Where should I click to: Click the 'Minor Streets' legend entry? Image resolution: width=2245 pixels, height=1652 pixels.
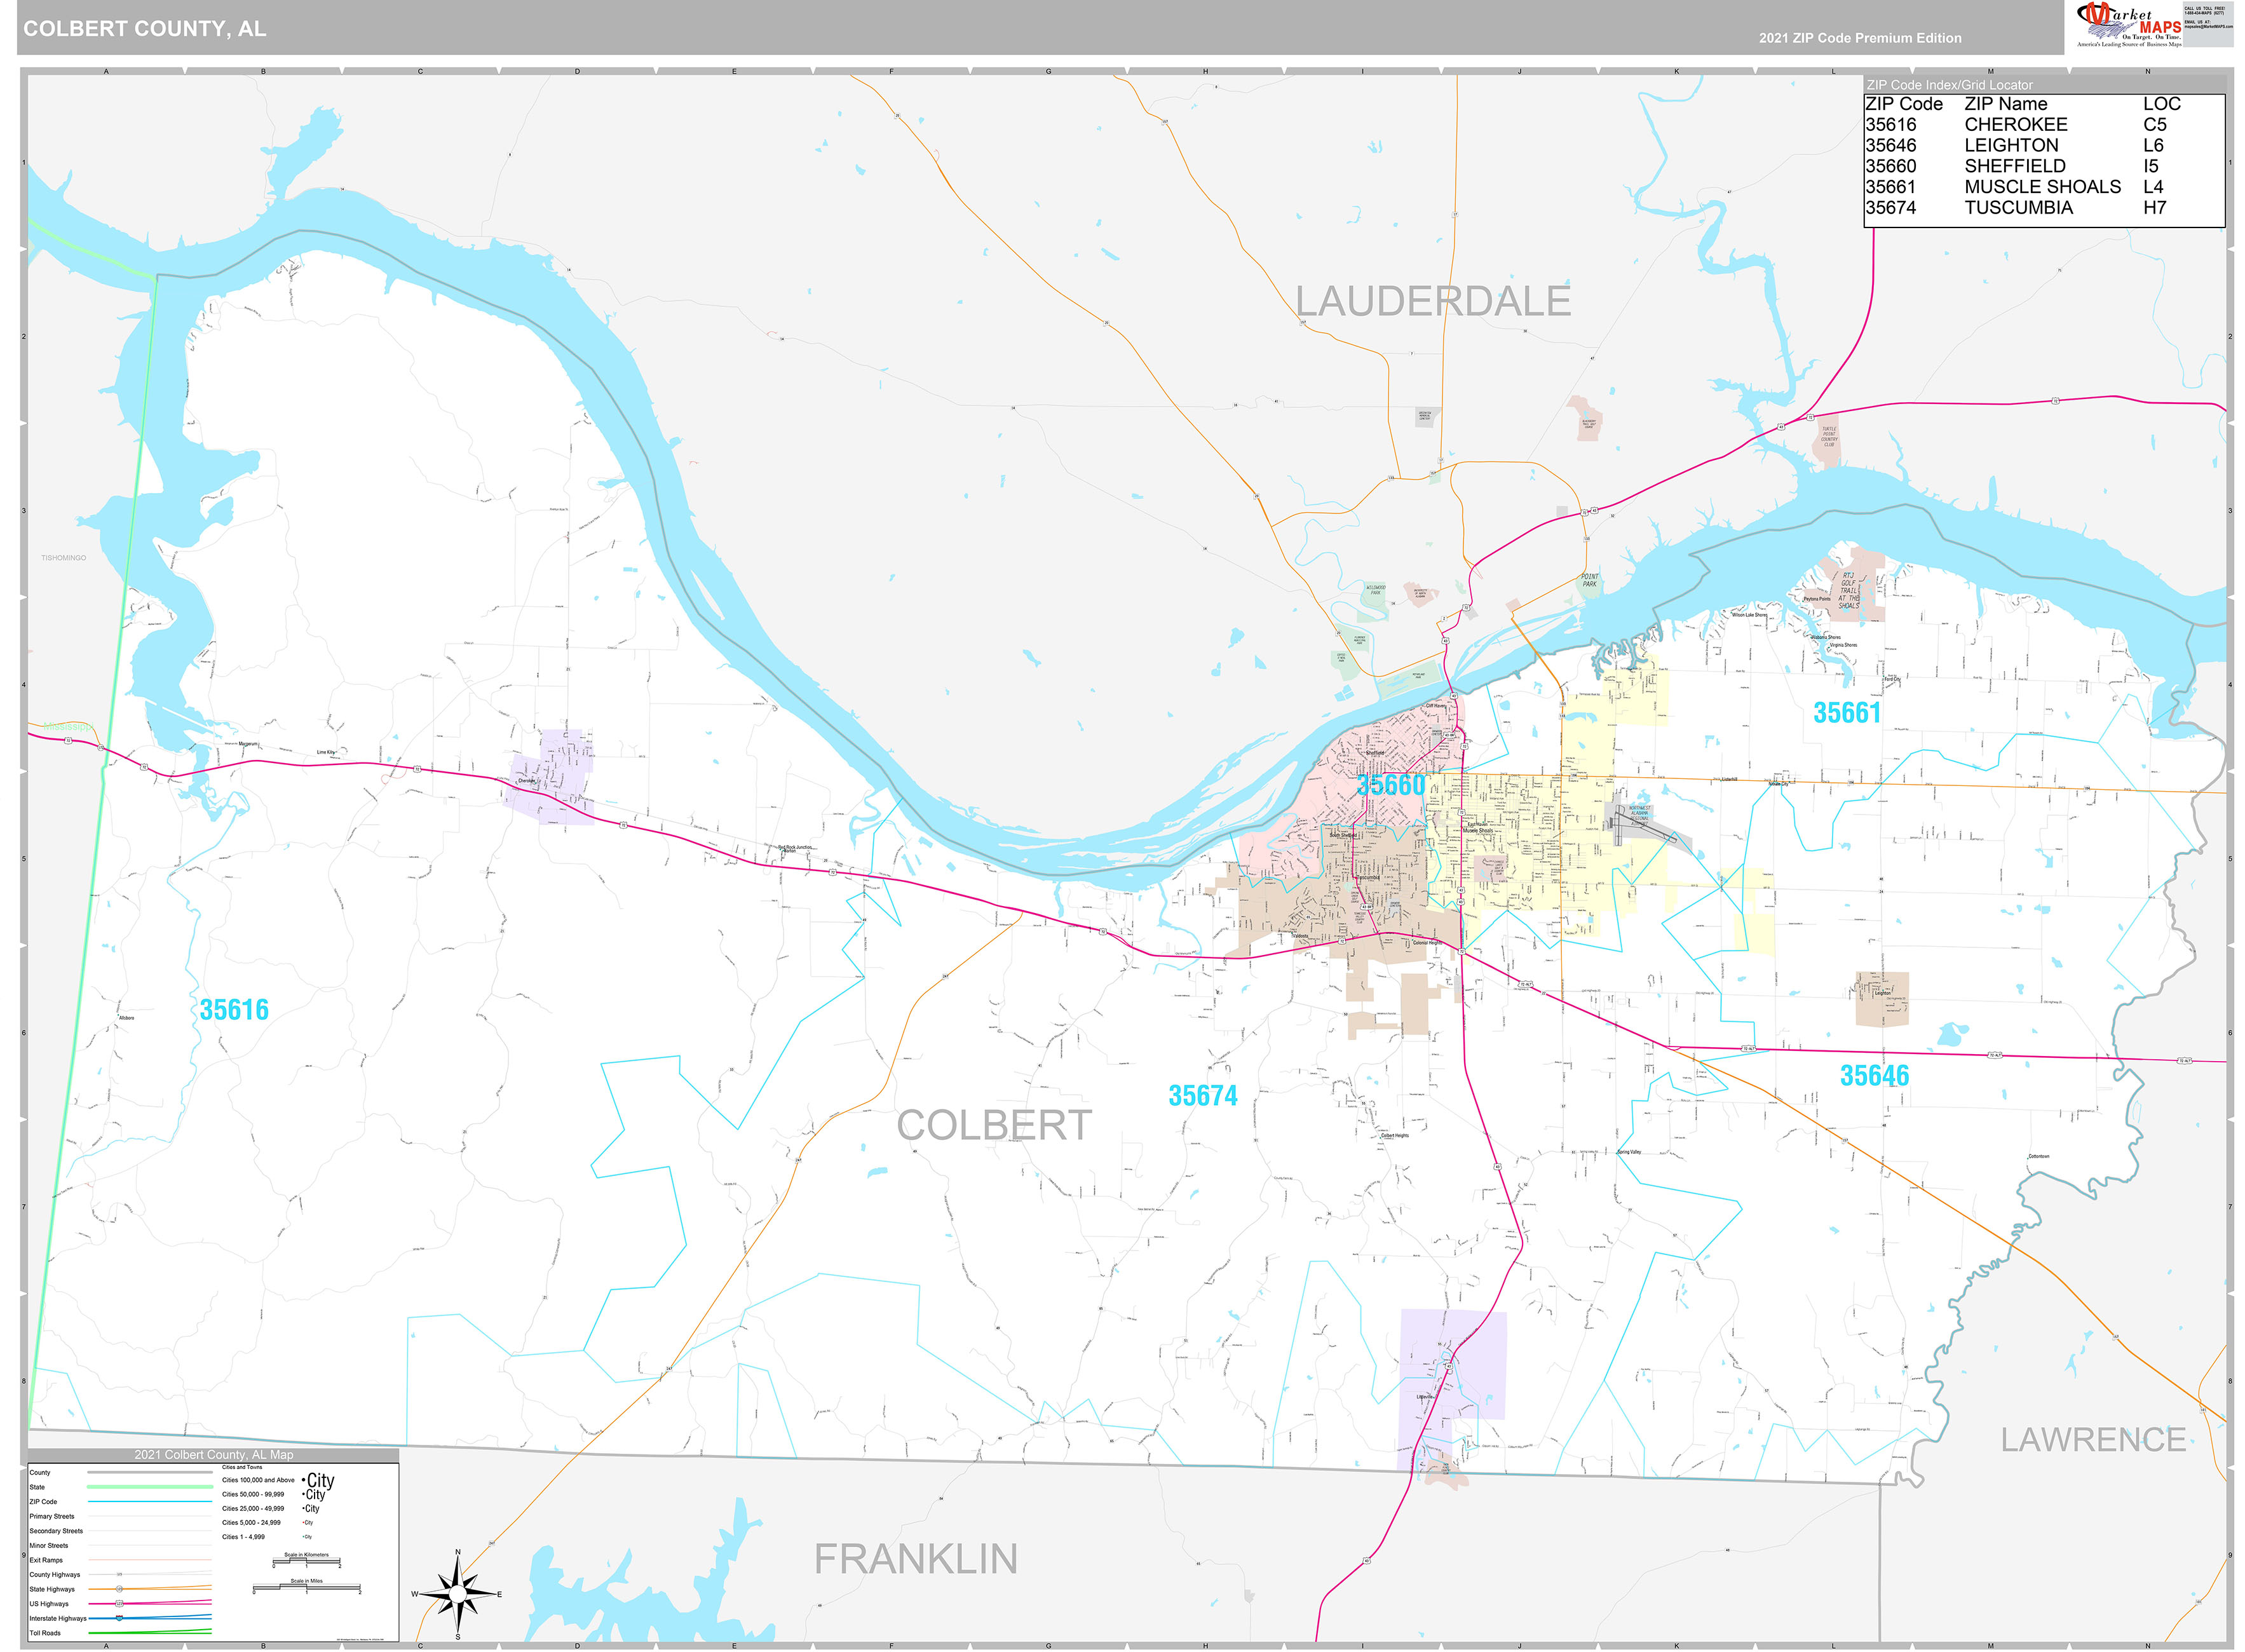pos(49,1546)
